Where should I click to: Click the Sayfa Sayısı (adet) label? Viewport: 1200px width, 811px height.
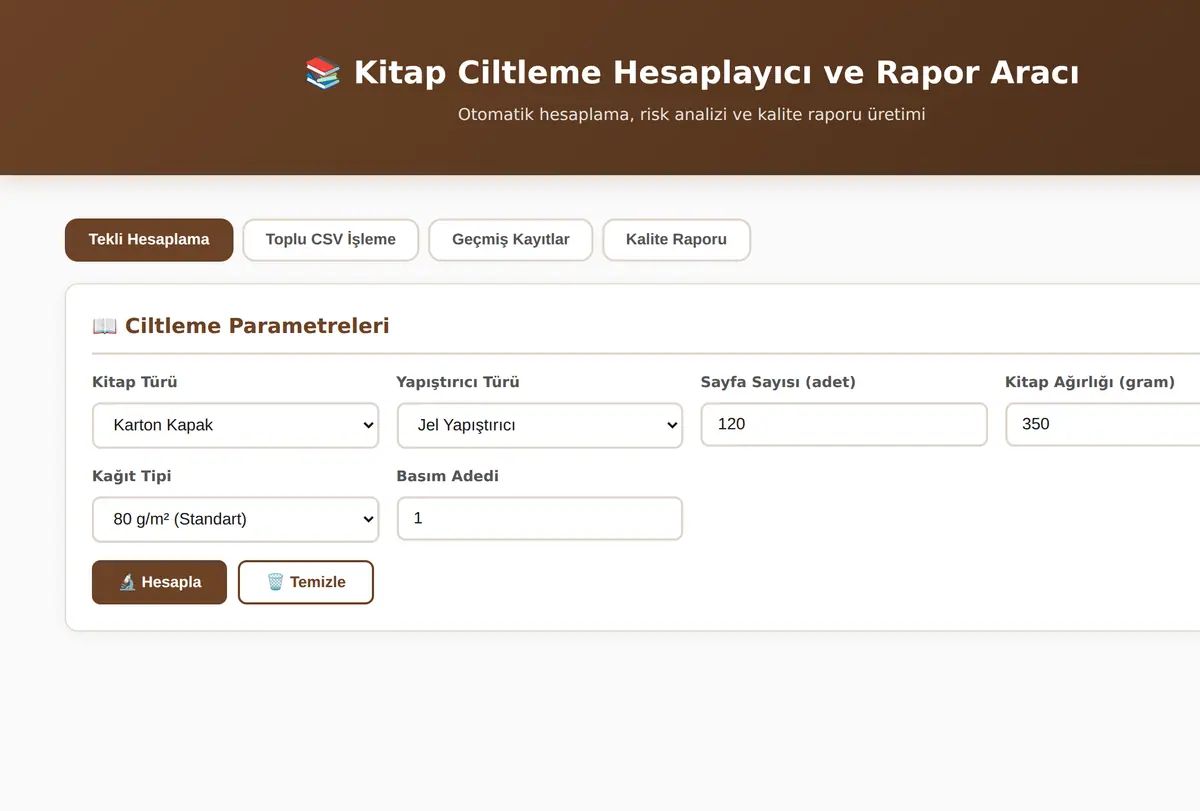point(778,382)
